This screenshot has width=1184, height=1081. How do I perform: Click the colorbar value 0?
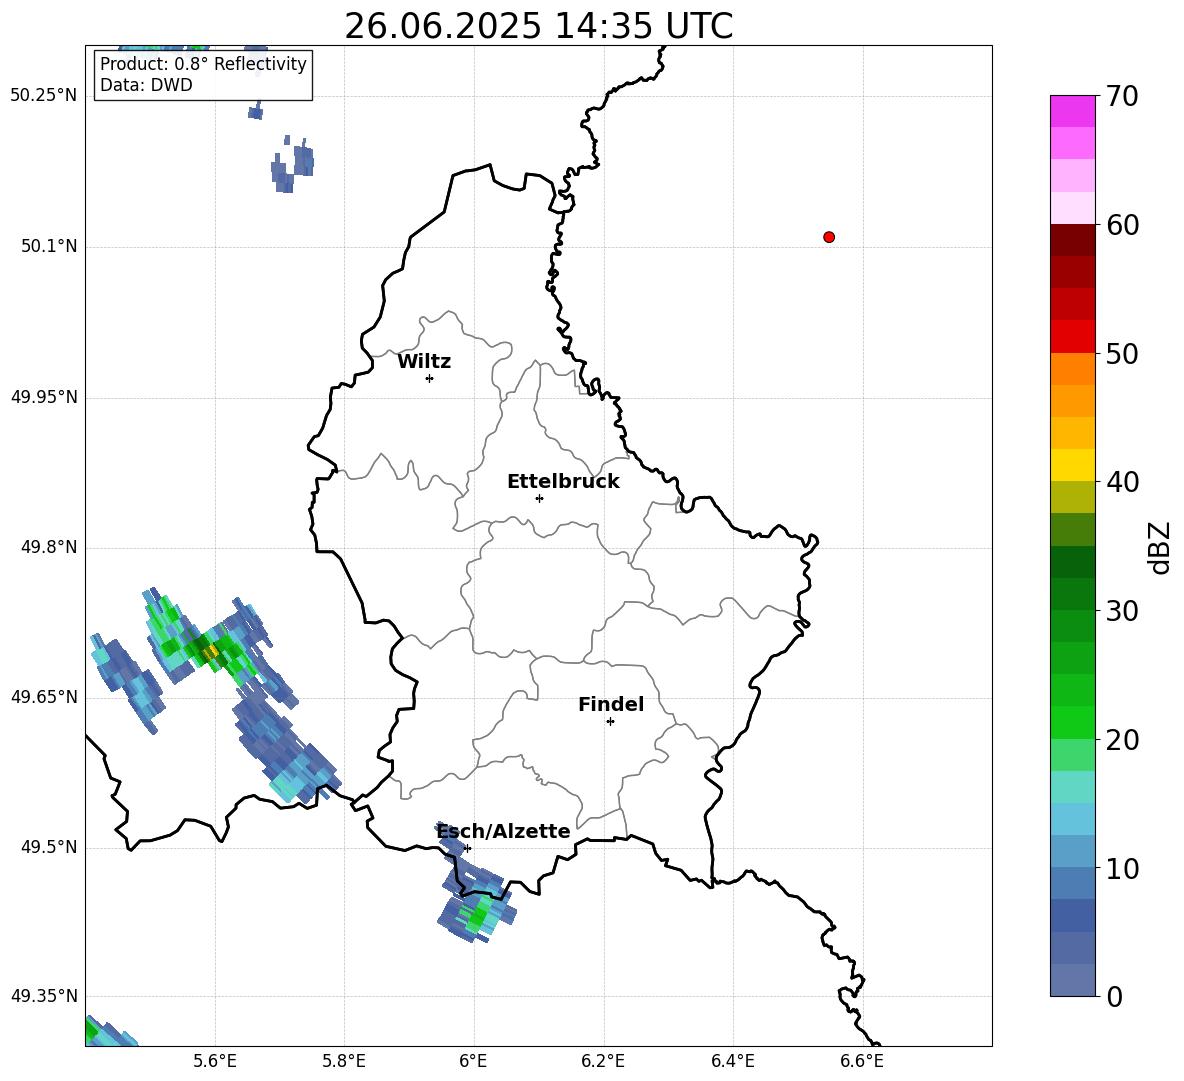click(x=1114, y=996)
